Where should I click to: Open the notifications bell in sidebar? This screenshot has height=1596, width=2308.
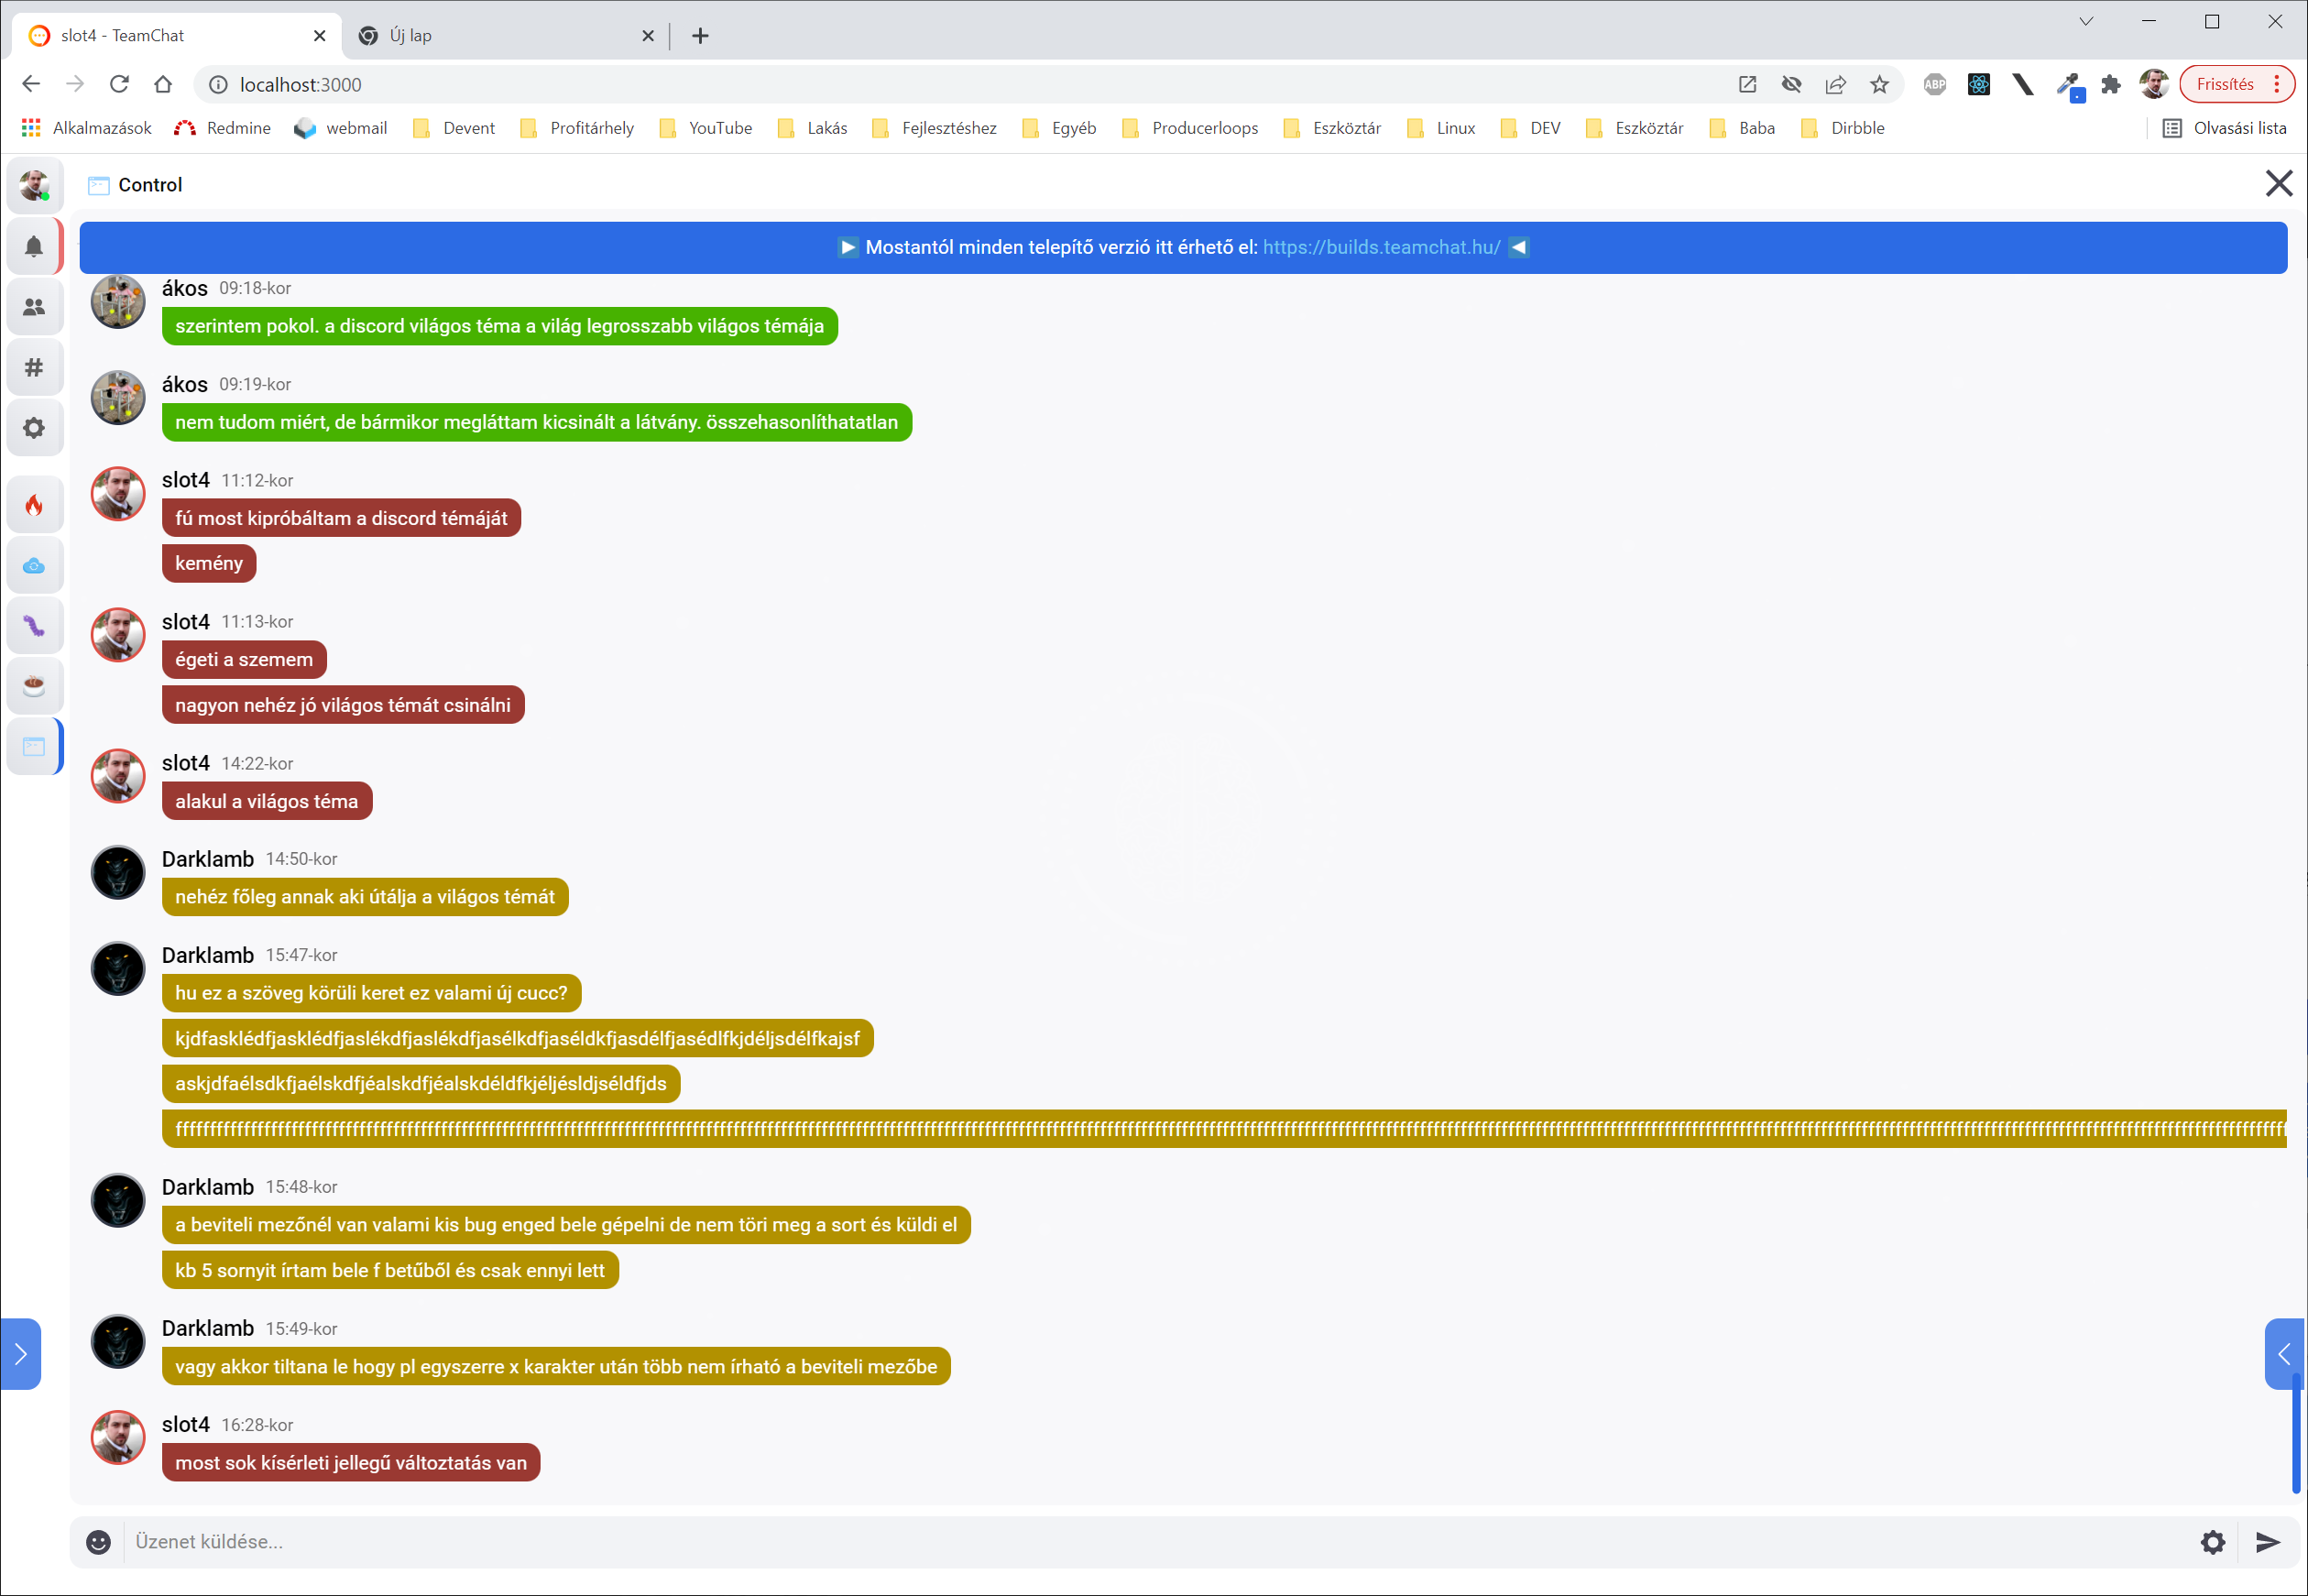(x=34, y=247)
